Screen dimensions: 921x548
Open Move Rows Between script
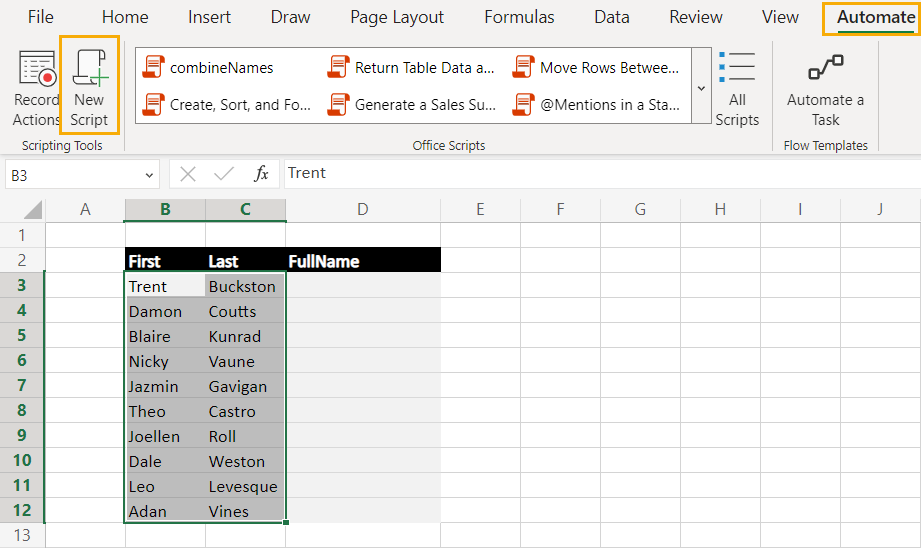[596, 68]
